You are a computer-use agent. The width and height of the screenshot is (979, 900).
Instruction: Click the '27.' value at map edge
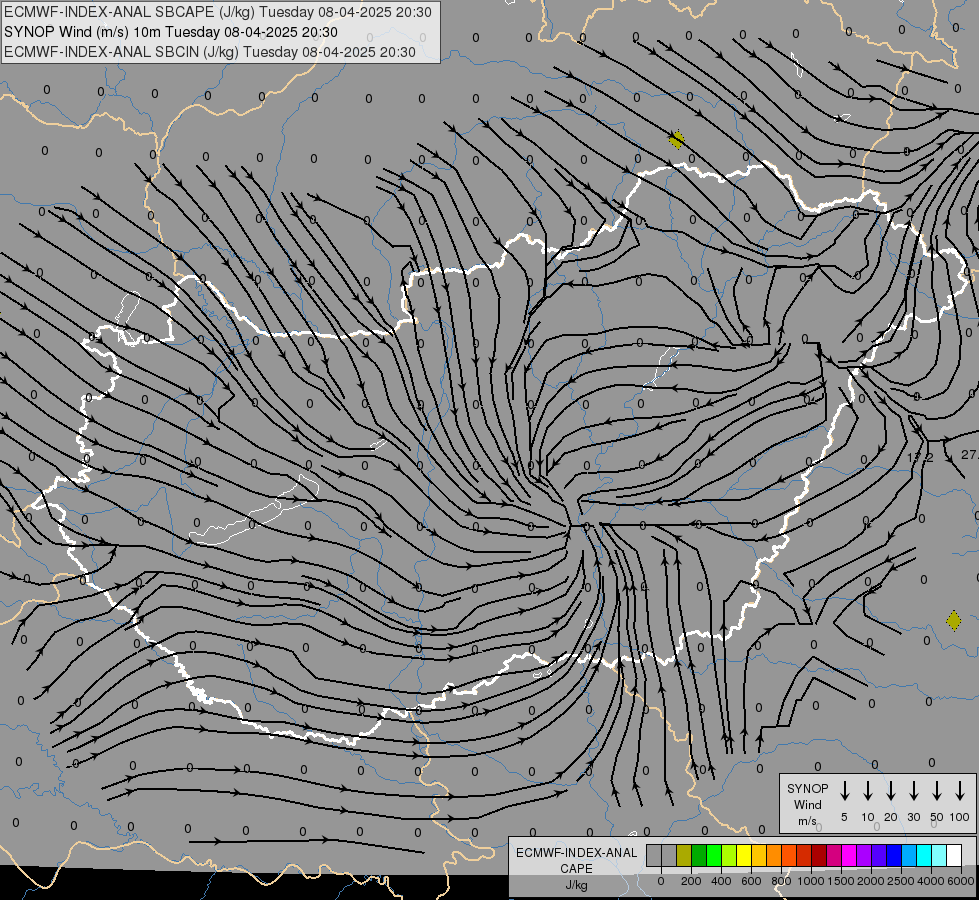[x=970, y=455]
